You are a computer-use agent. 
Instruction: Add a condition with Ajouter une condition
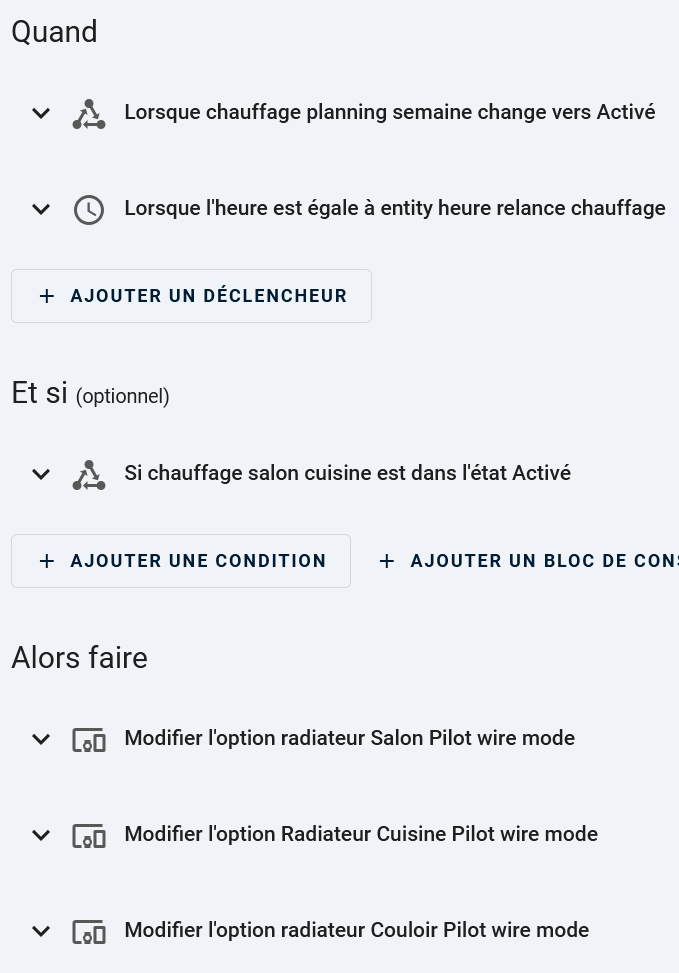coord(181,561)
